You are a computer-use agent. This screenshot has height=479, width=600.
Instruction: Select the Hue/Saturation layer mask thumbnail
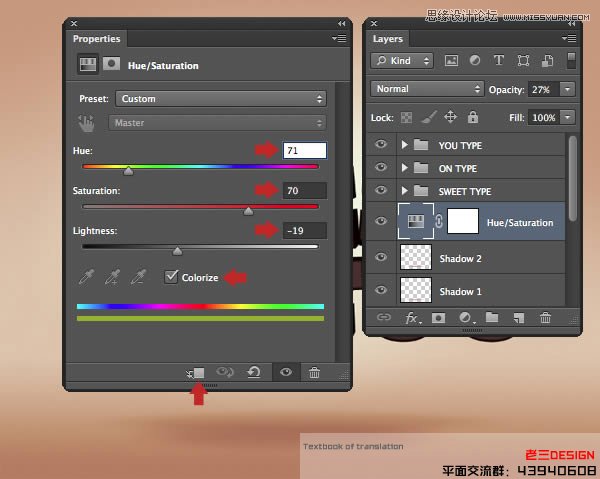click(x=463, y=221)
